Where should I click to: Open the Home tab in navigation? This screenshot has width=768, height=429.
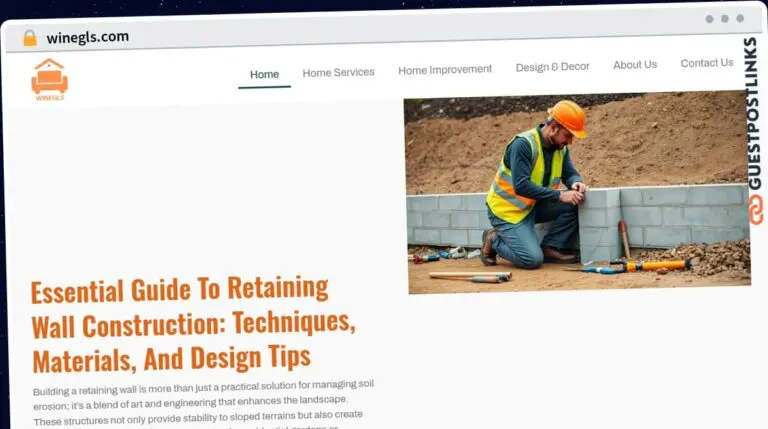pyautogui.click(x=264, y=74)
